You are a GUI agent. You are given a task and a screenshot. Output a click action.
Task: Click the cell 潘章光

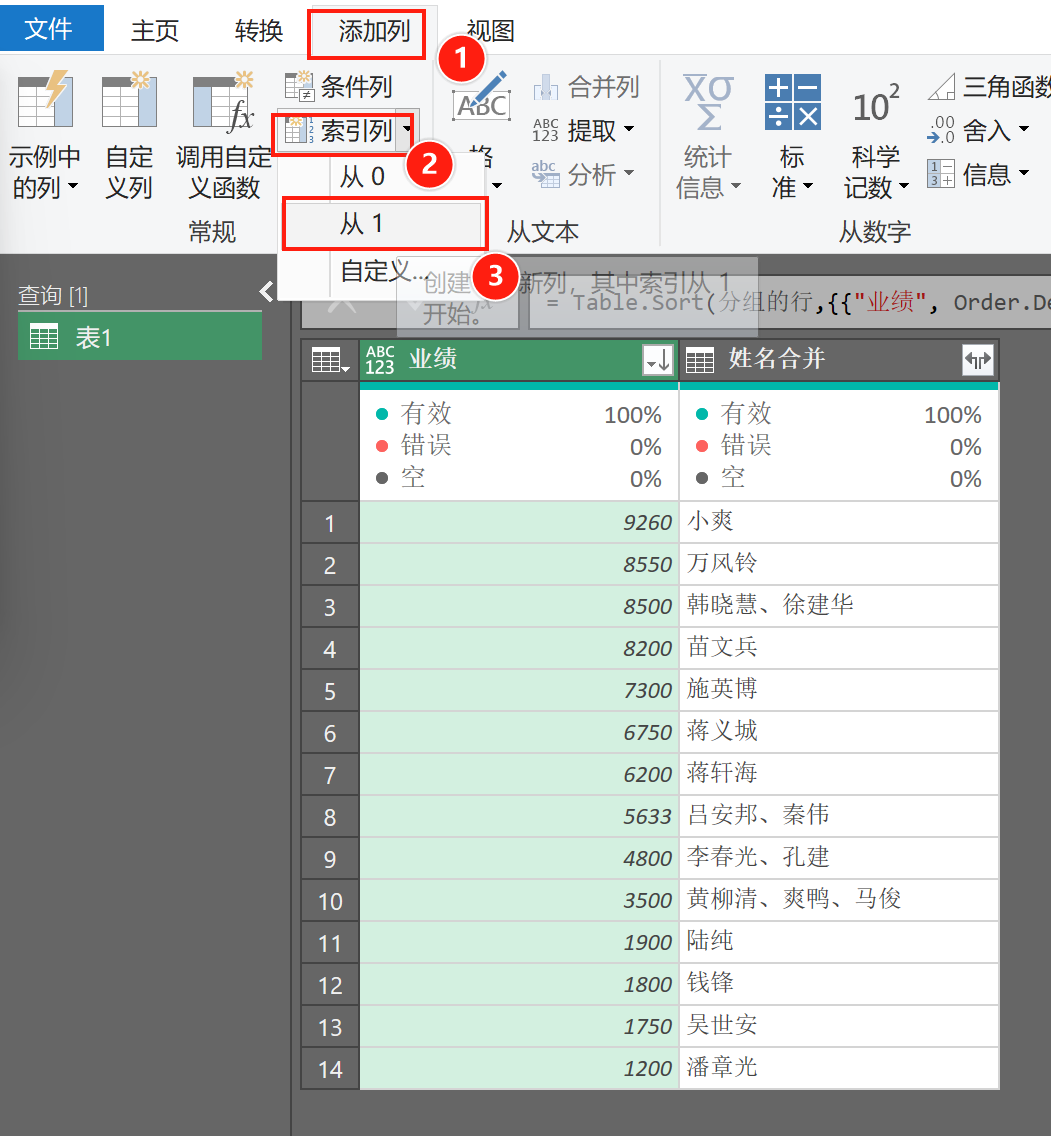(x=839, y=1069)
